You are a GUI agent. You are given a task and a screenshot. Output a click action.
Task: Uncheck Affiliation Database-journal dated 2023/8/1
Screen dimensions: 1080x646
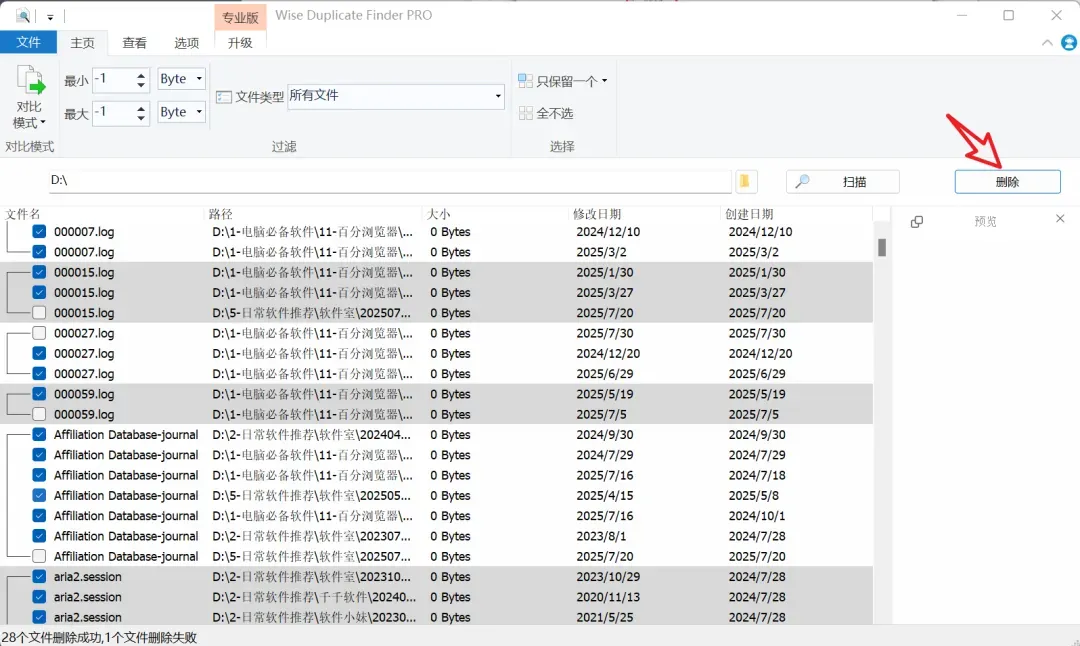click(39, 536)
